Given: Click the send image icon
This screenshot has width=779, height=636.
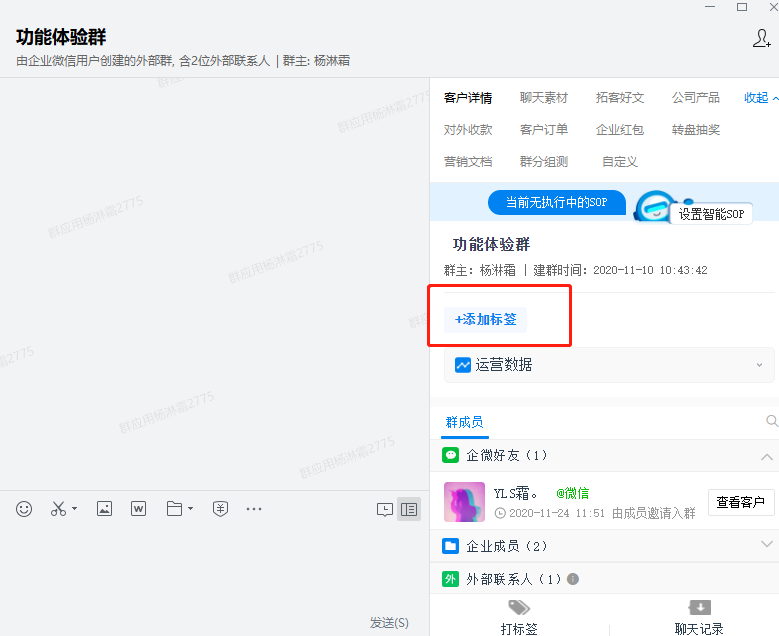Looking at the screenshot, I should pos(104,509).
